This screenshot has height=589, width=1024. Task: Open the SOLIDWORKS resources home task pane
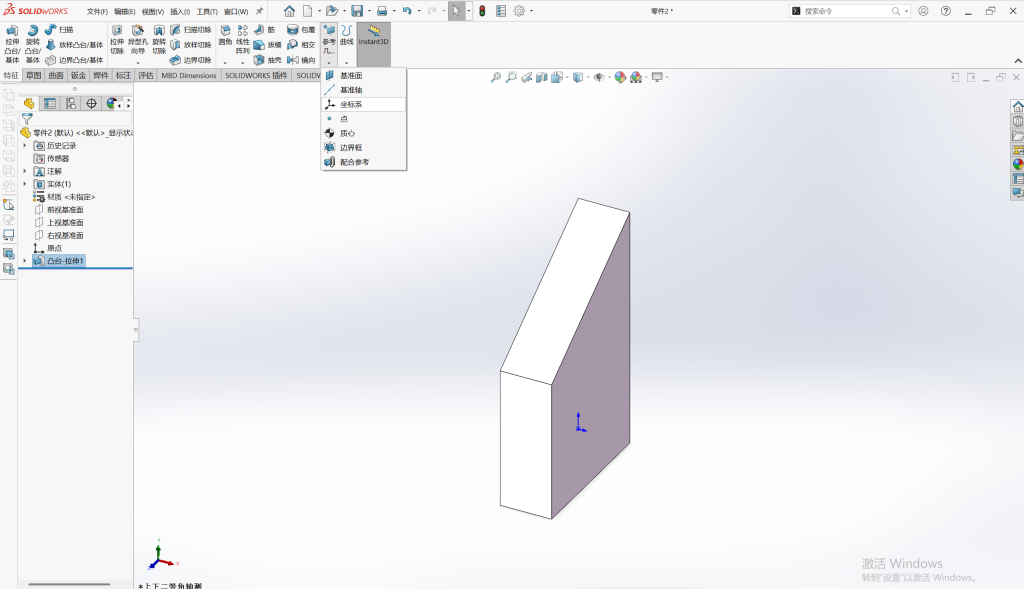(x=1017, y=106)
